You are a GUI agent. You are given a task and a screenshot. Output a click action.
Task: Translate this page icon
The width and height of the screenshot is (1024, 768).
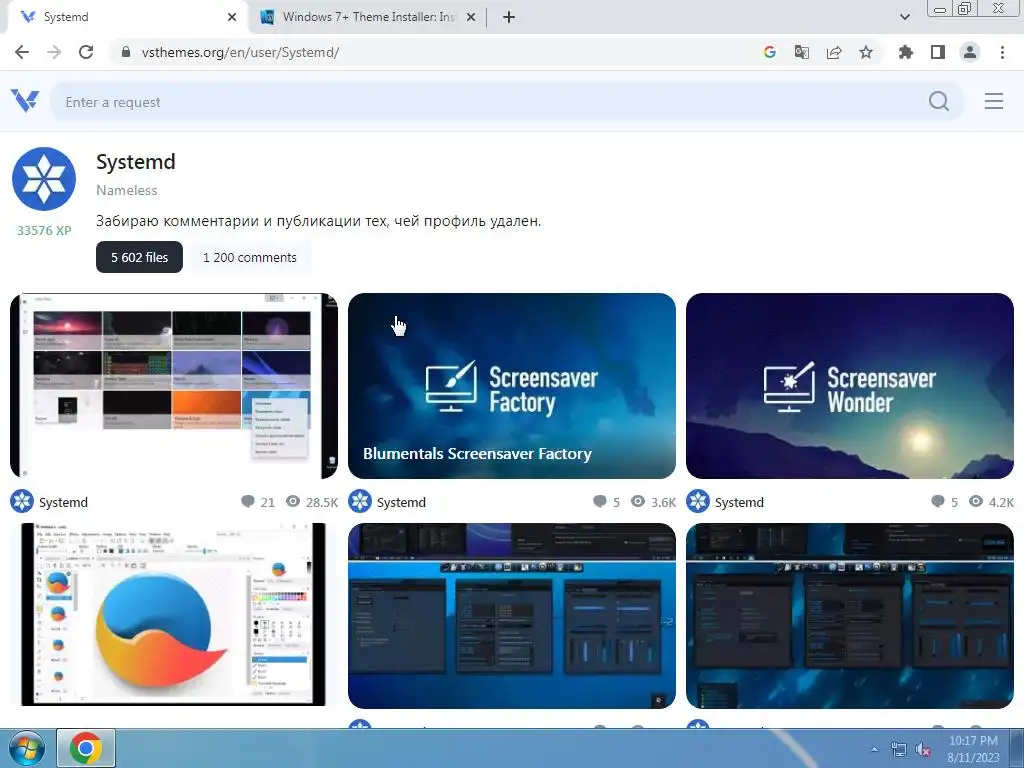(802, 52)
